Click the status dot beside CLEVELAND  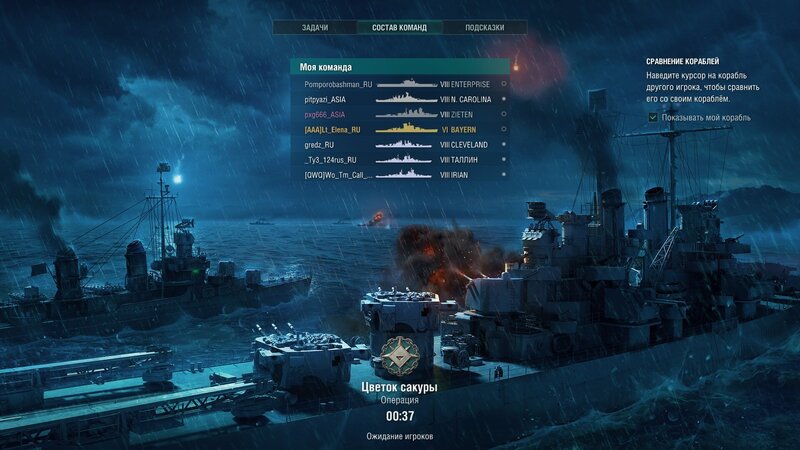coord(504,144)
